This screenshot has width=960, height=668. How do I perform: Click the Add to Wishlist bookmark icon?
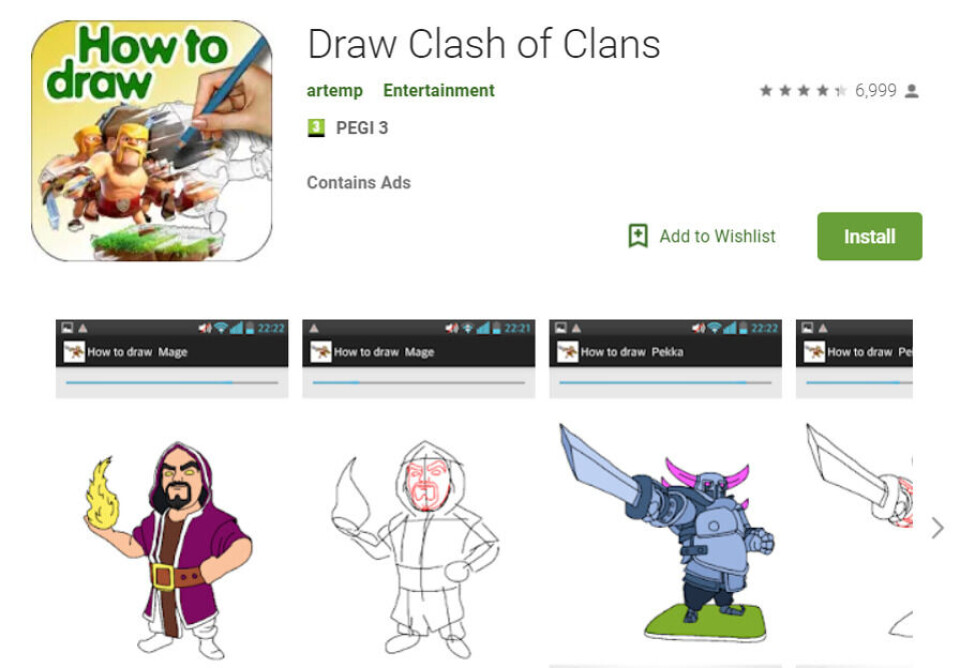tap(638, 236)
